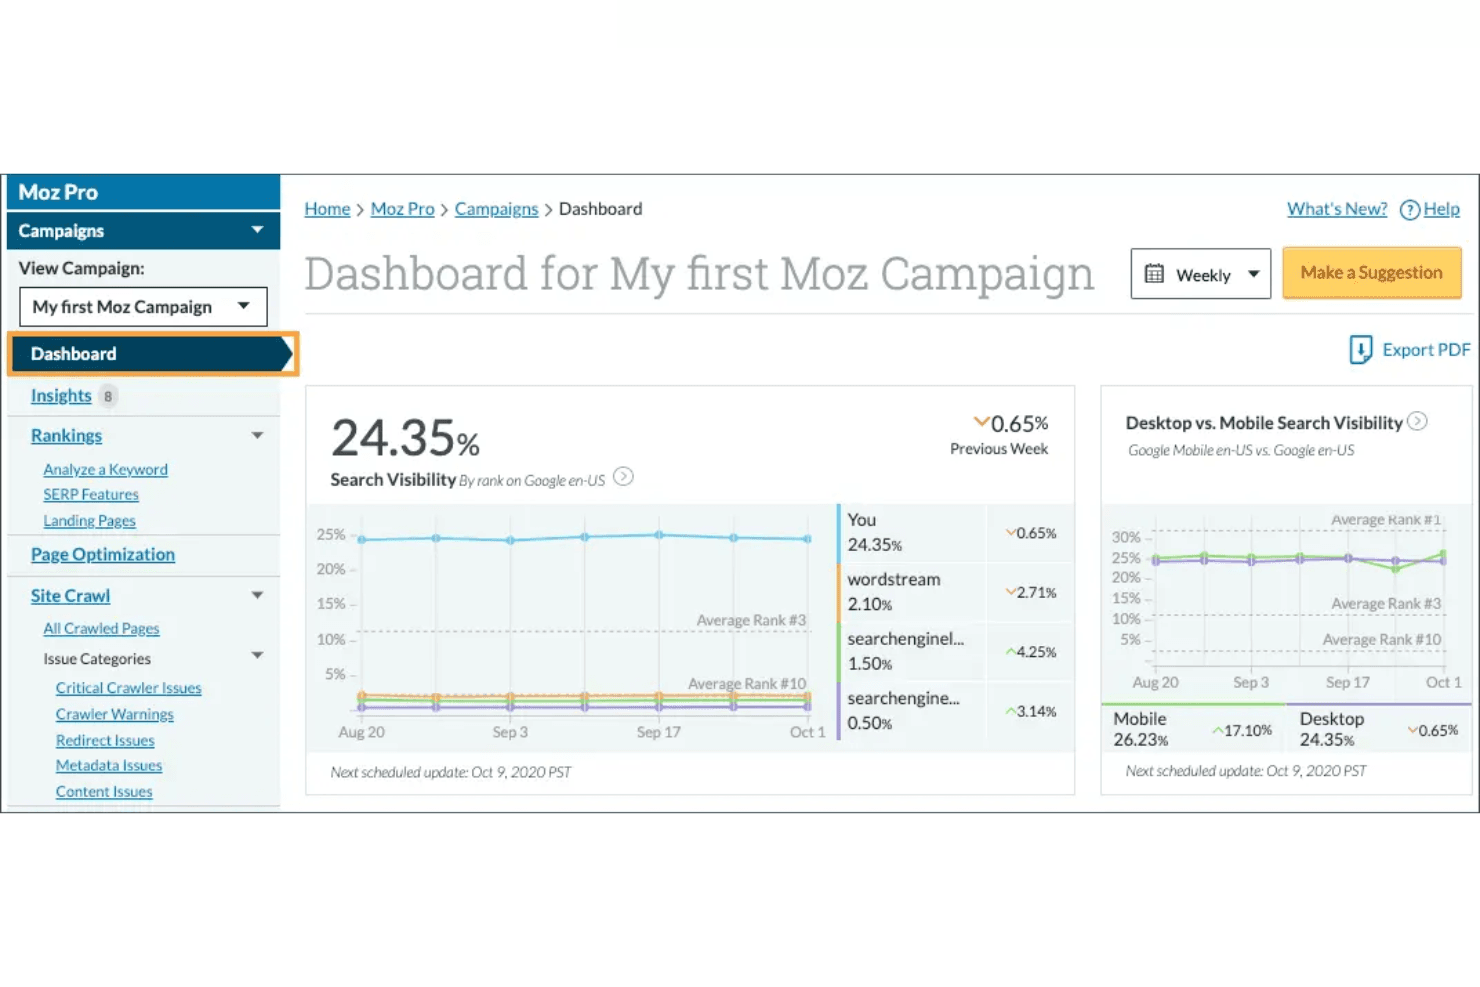The height and width of the screenshot is (987, 1480).
Task: Collapse the Issue Categories arrow
Action: [257, 656]
